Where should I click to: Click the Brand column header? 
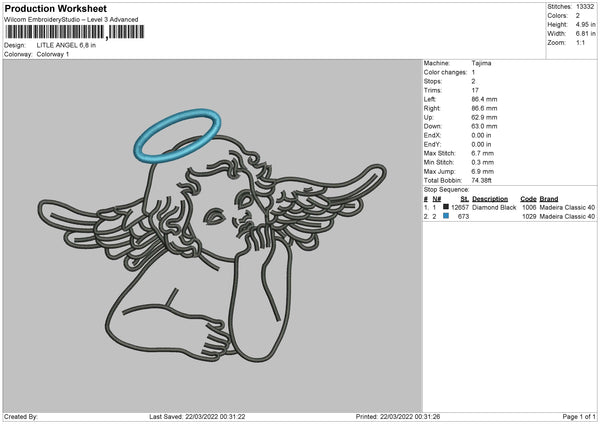pos(549,199)
